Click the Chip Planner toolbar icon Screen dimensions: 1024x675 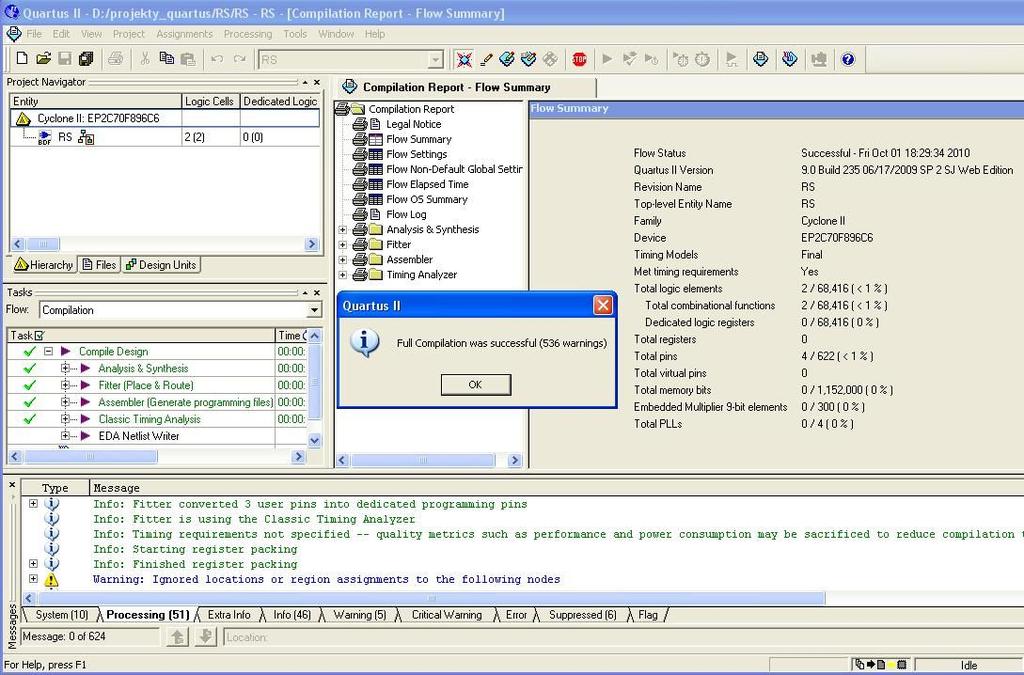pos(551,59)
